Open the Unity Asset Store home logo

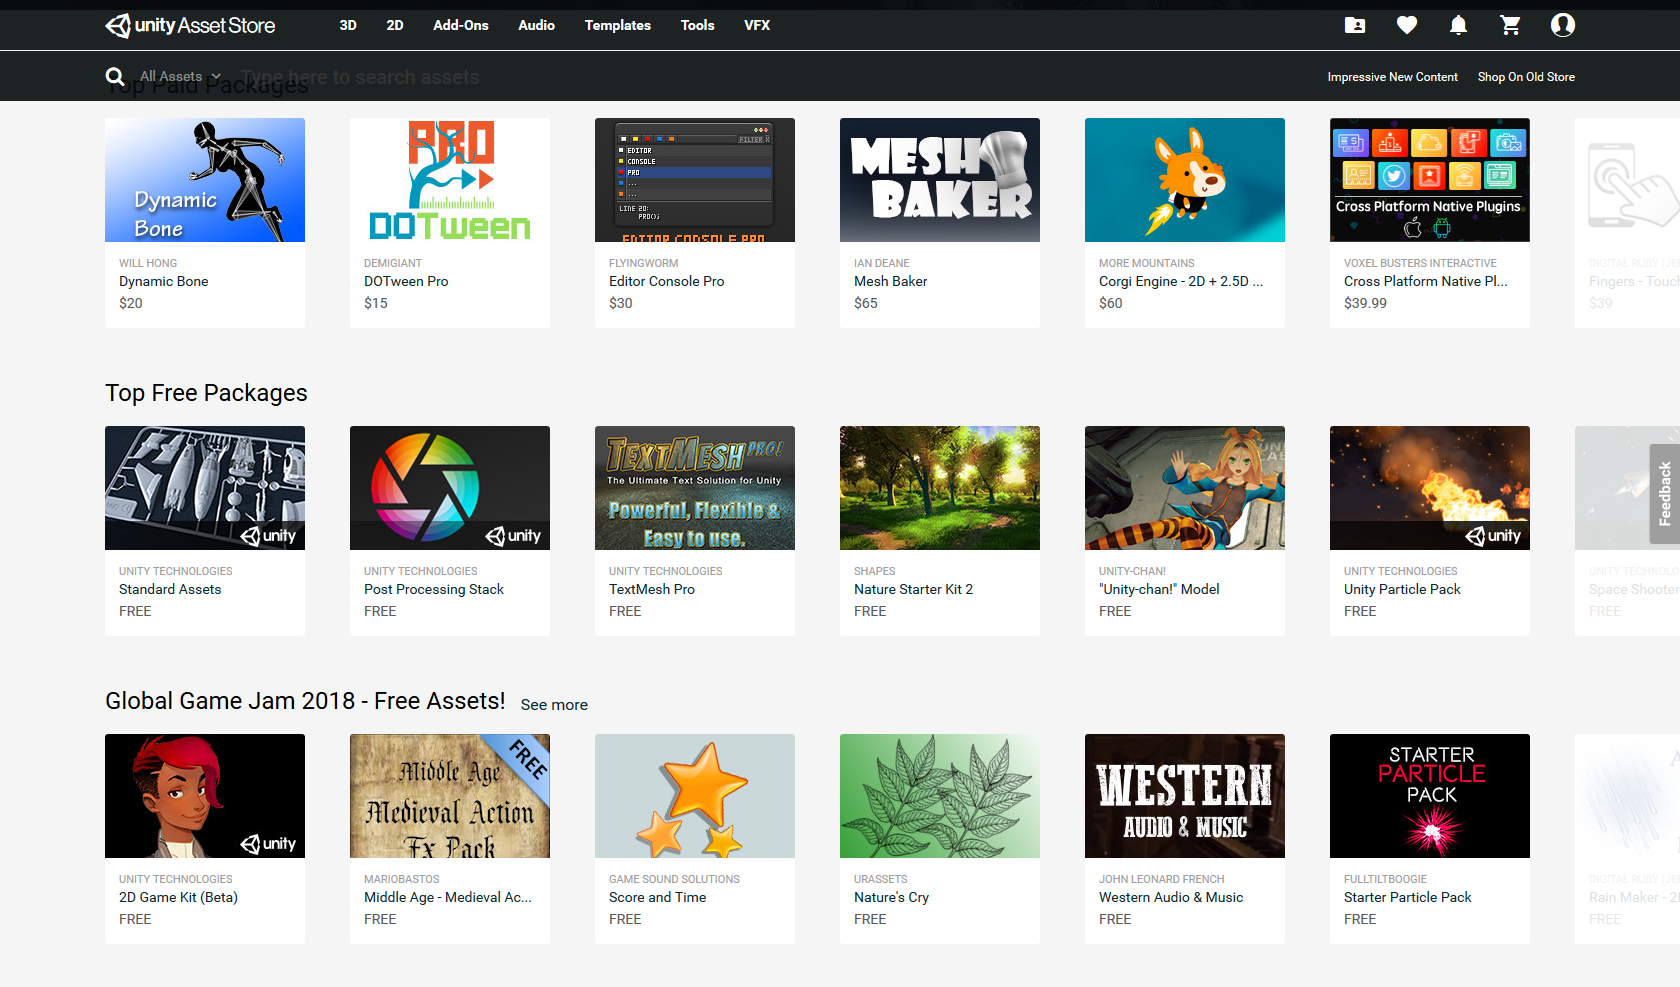(190, 25)
